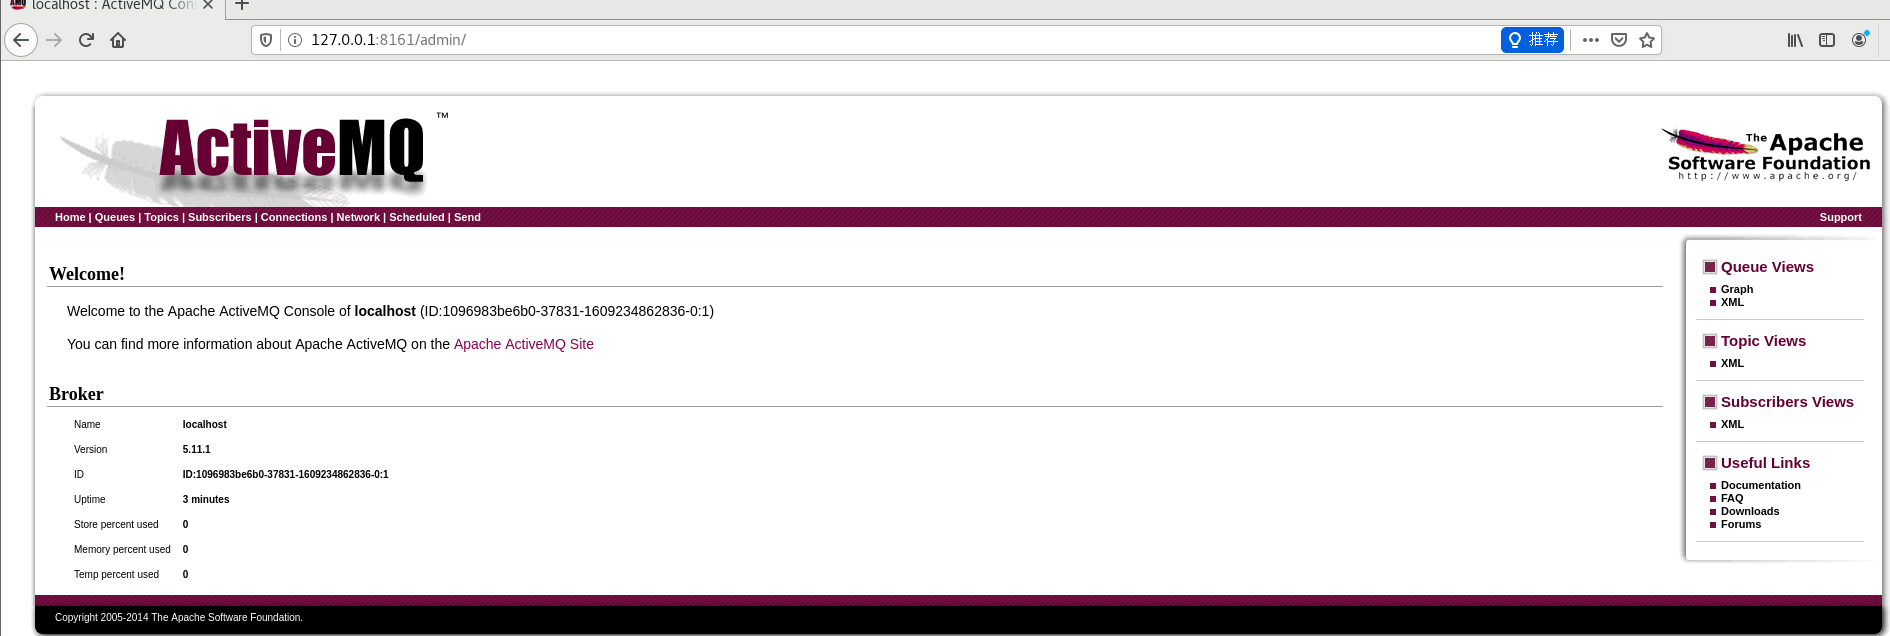Open the Queue Views Graph link
This screenshot has width=1890, height=636.
pos(1737,289)
